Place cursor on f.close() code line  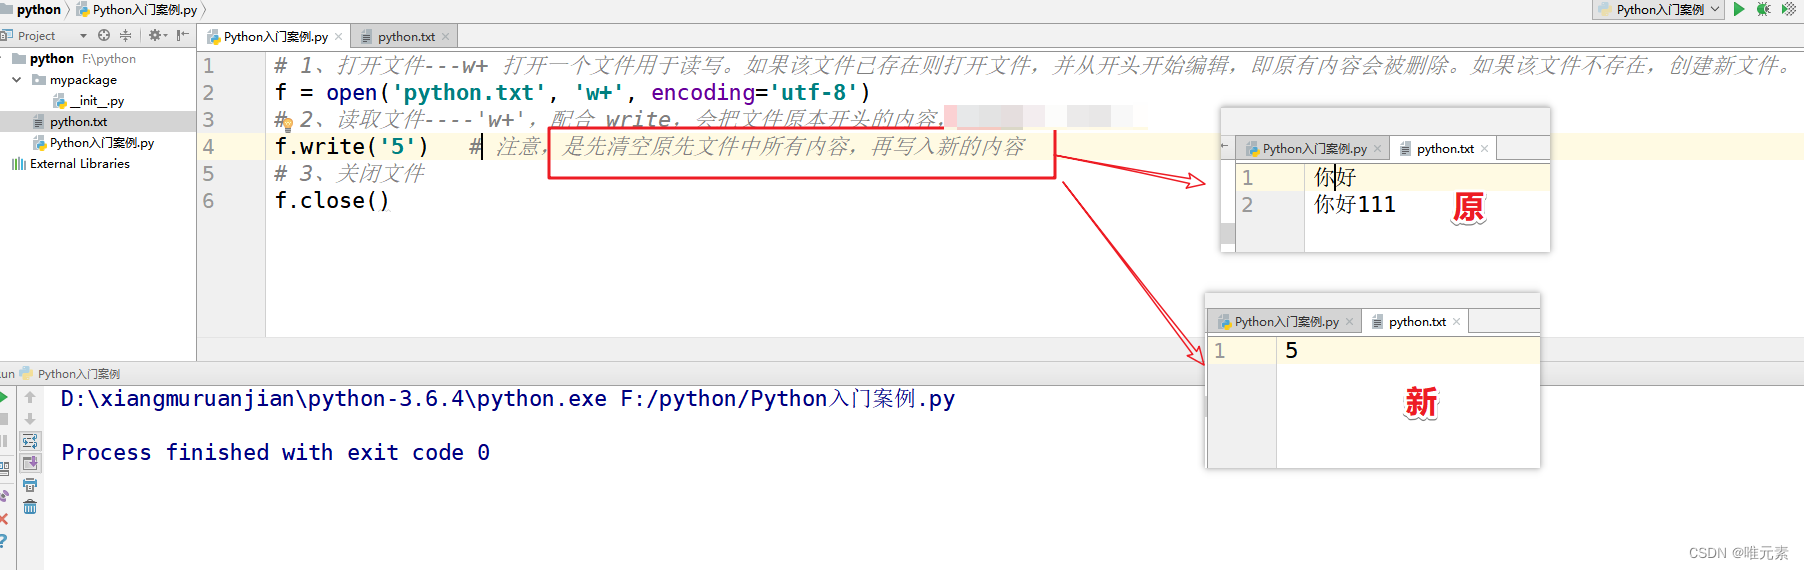(332, 201)
